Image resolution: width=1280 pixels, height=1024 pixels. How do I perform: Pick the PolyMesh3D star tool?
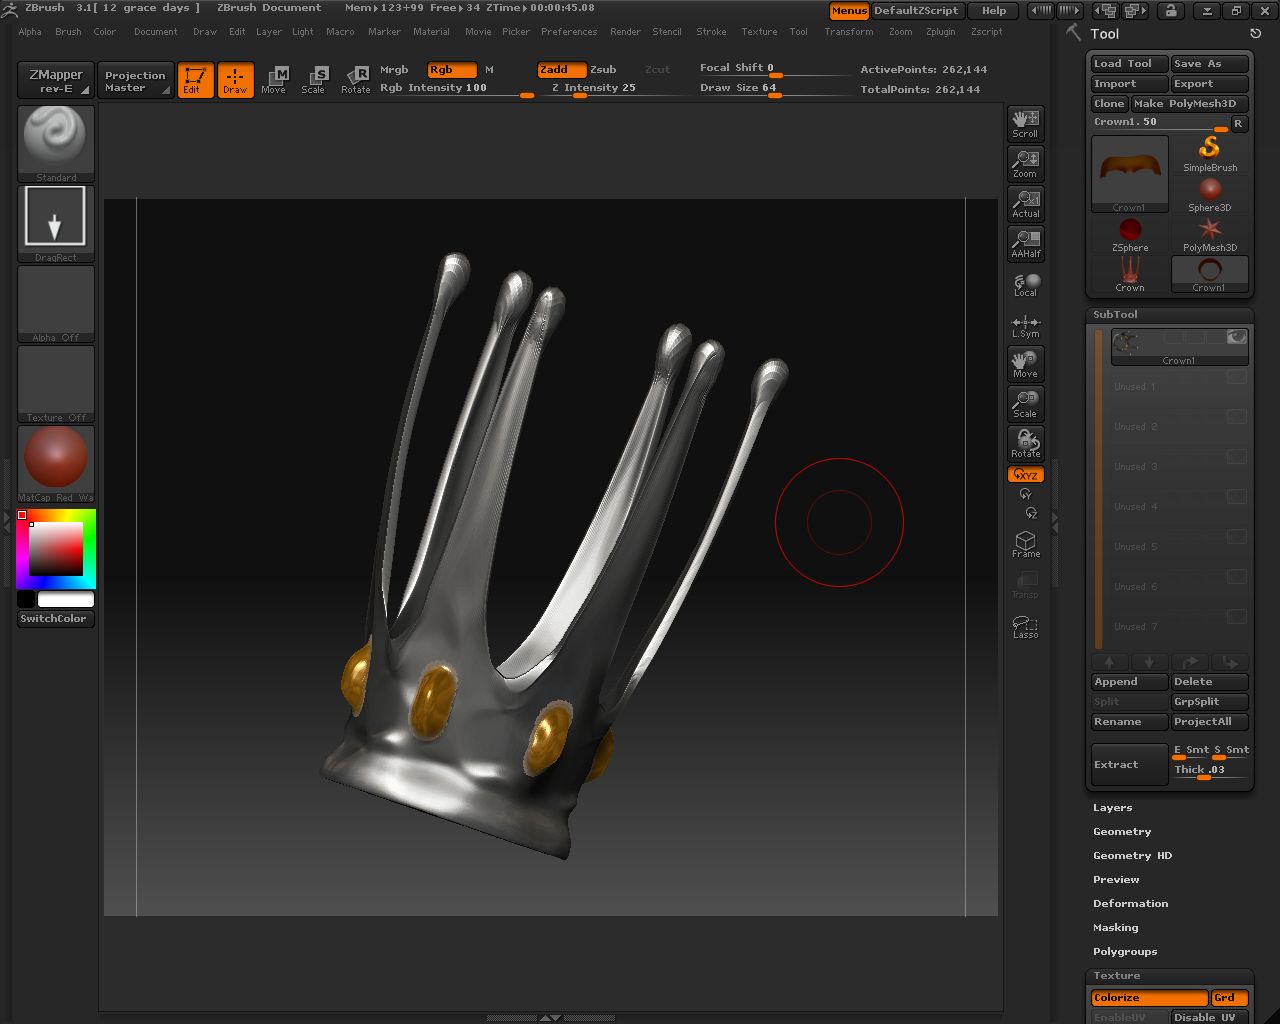[1209, 234]
